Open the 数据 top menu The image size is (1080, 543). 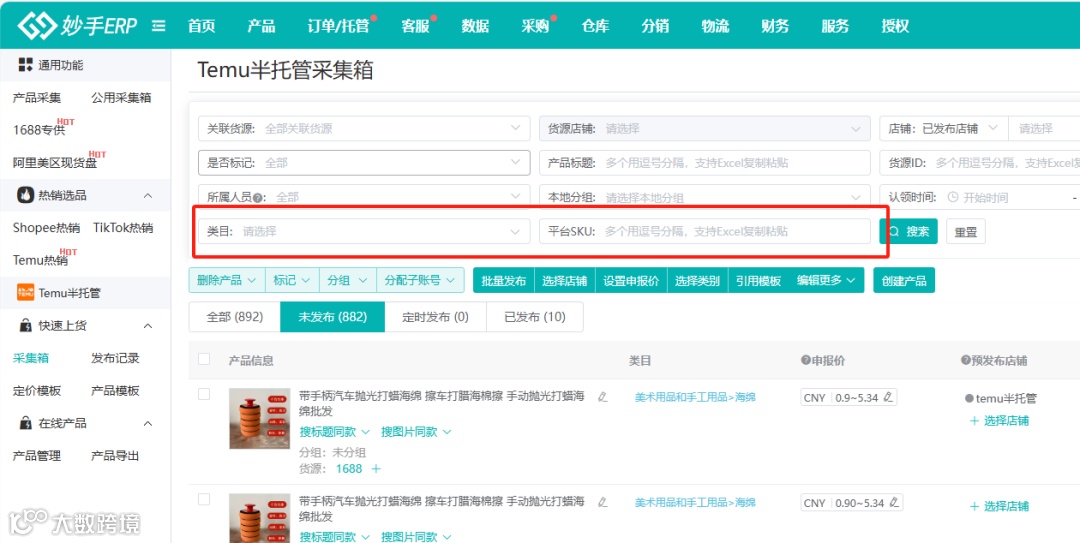pos(475,26)
